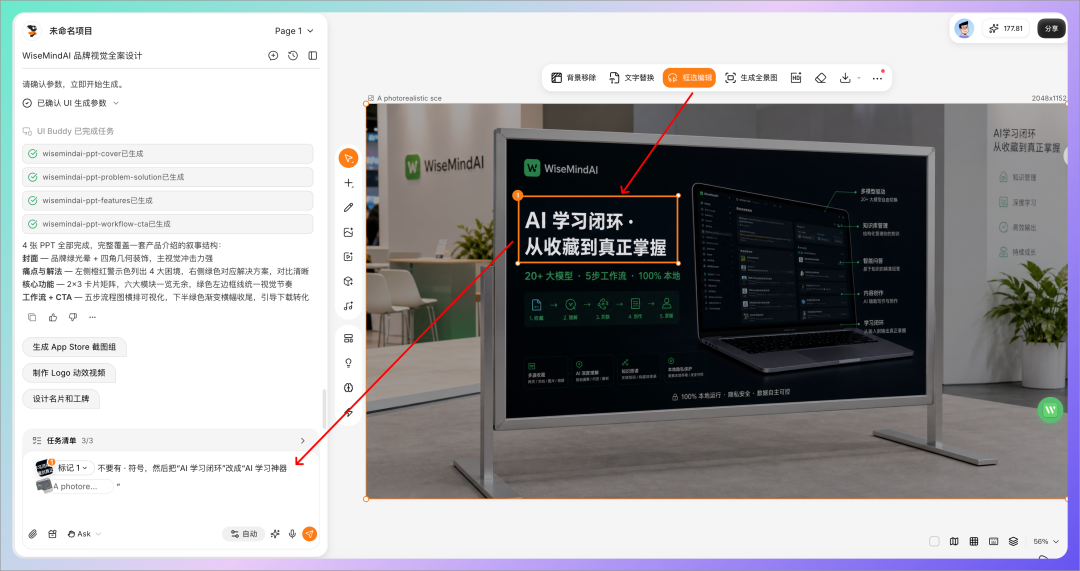The width and height of the screenshot is (1080, 571).
Task: Click 生成 App Store 截图组 suggestion
Action: click(x=74, y=347)
